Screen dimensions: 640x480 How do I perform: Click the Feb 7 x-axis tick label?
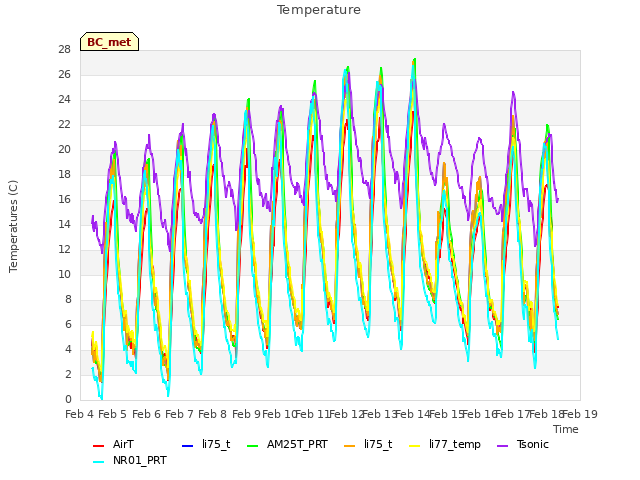coord(179,414)
